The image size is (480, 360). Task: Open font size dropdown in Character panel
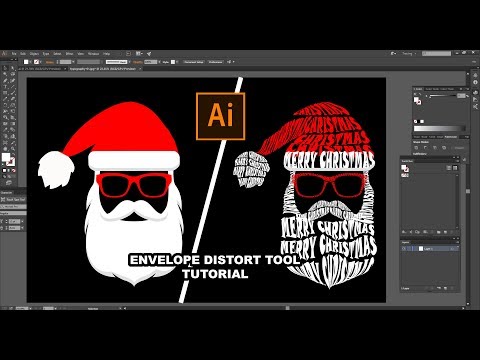pos(22,221)
